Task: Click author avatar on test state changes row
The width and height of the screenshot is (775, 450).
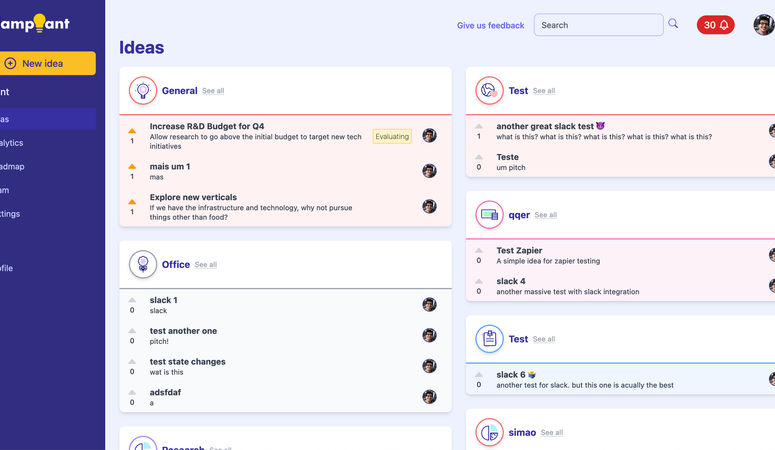Action: (430, 366)
